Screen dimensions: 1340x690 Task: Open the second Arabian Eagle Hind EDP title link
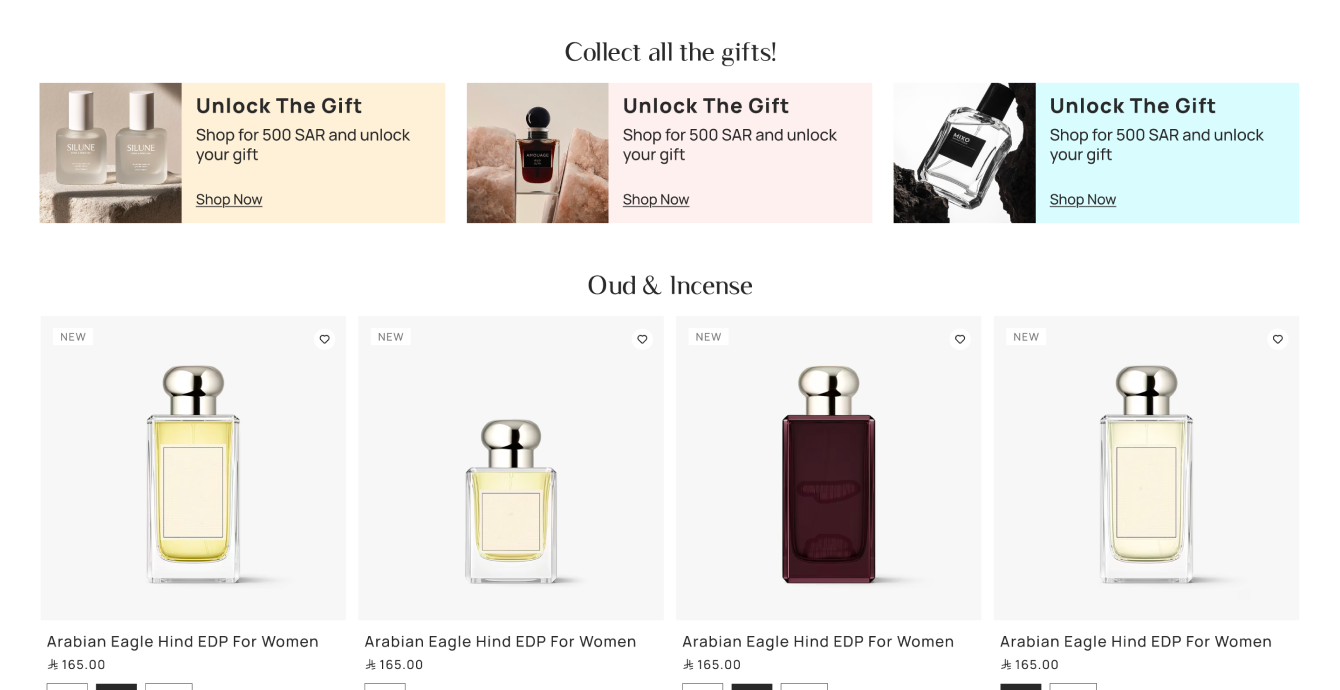[500, 642]
